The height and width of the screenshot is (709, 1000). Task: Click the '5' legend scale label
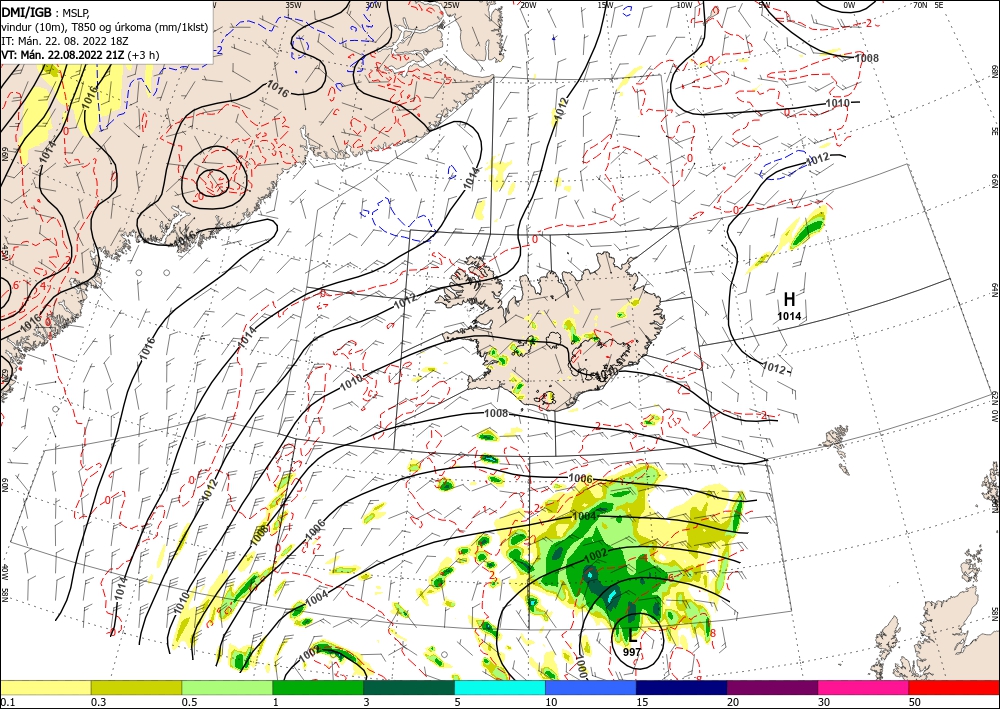[x=458, y=702]
